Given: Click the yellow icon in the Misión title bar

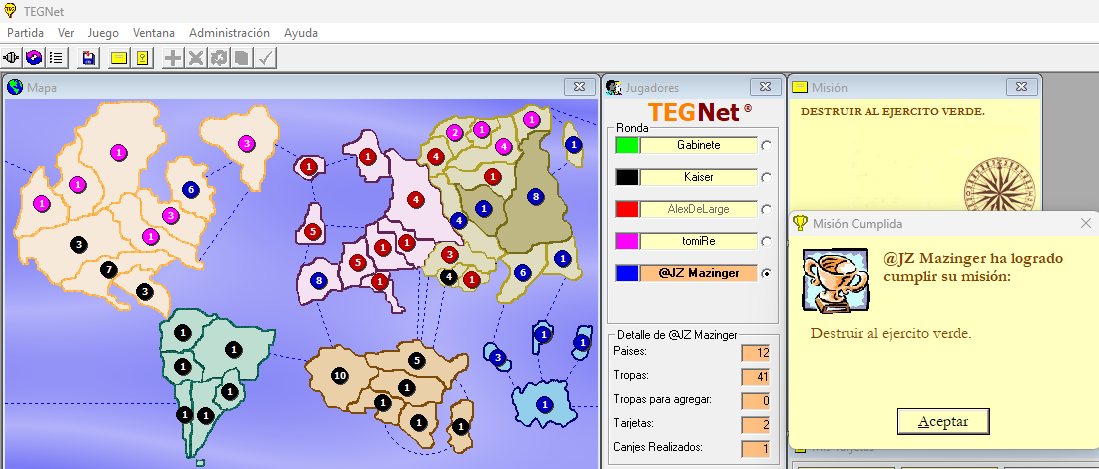Looking at the screenshot, I should point(800,87).
